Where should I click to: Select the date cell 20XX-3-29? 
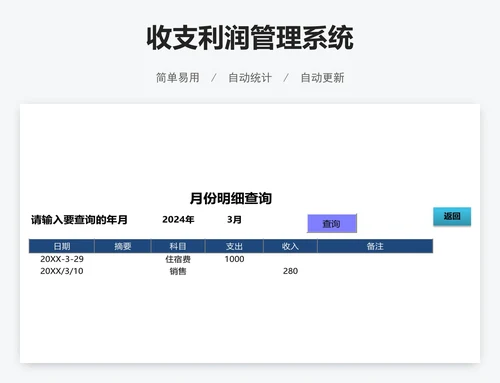point(62,259)
